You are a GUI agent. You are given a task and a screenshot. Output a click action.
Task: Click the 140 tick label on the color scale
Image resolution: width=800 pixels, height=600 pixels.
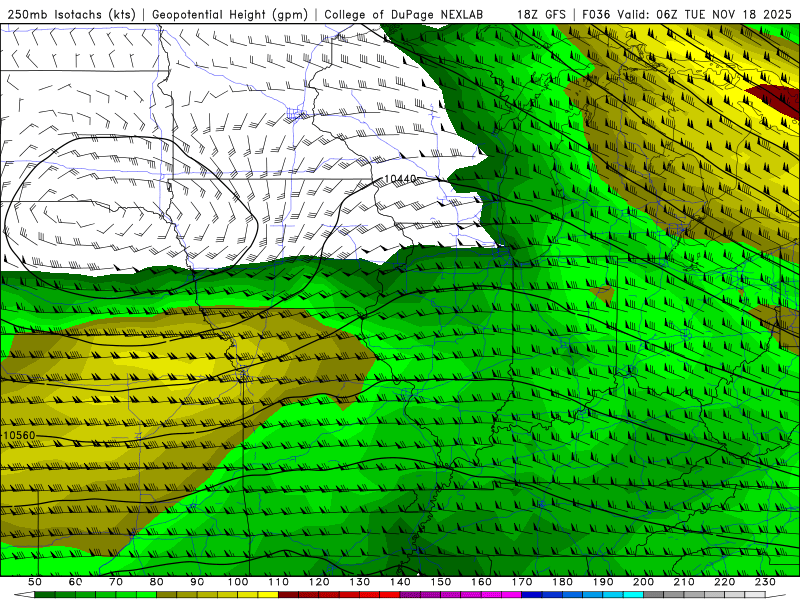[x=401, y=582]
